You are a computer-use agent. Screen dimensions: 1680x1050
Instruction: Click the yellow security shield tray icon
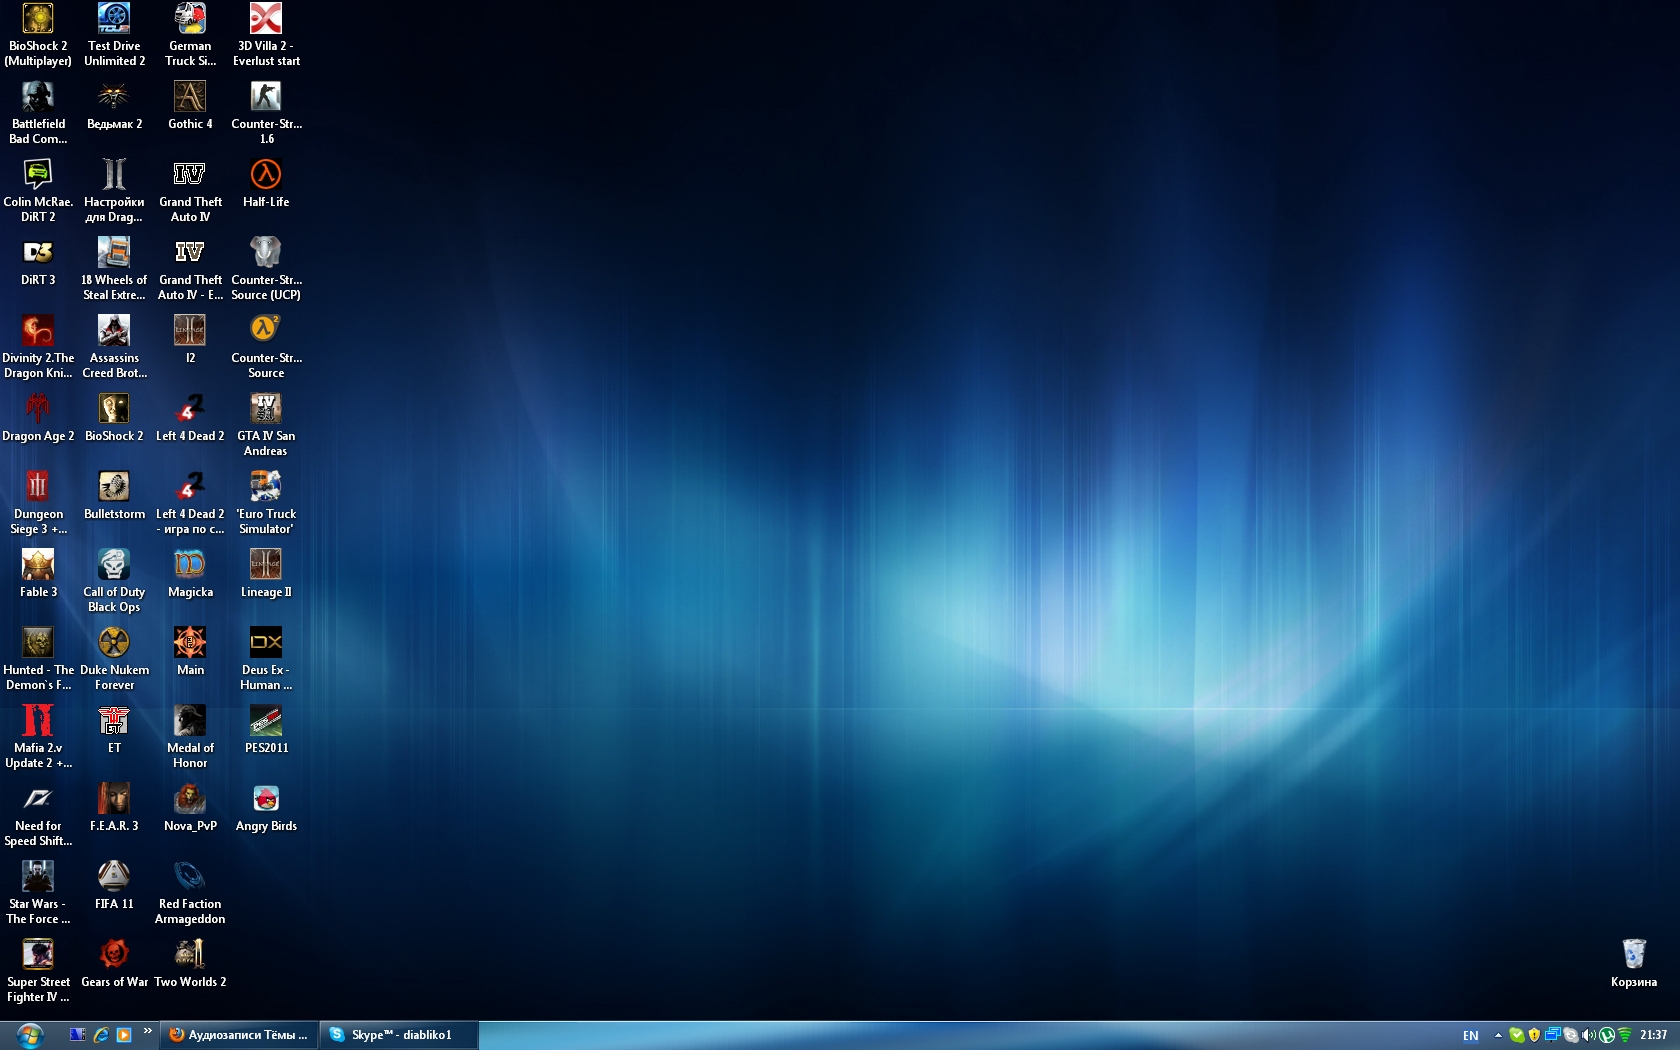pyautogui.click(x=1534, y=1035)
